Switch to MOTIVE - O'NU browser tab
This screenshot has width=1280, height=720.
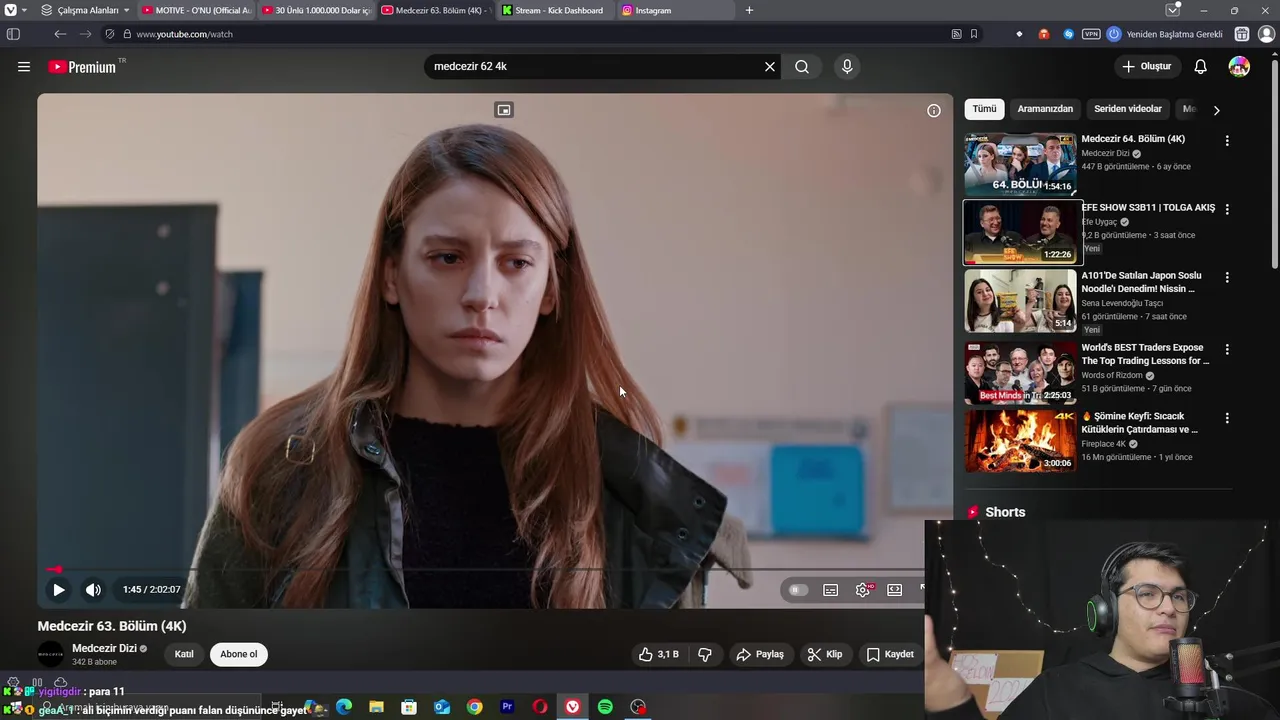(197, 10)
